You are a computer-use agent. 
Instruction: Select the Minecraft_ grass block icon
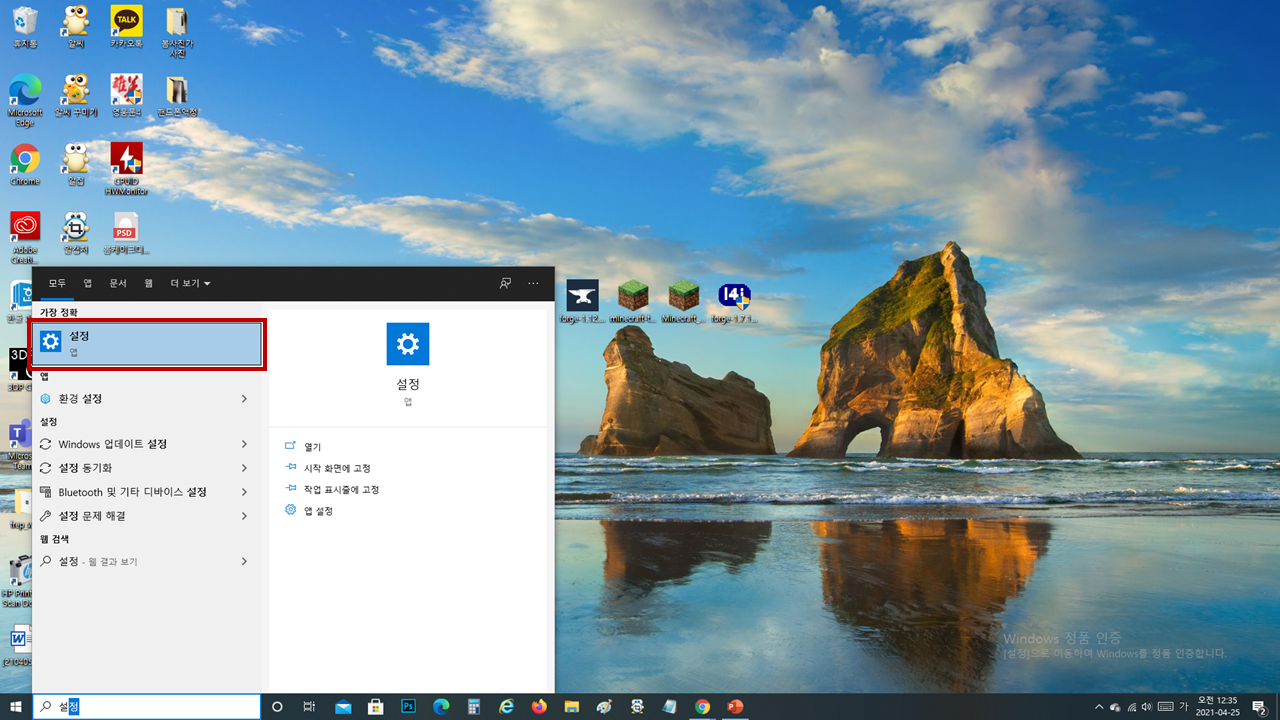(684, 302)
